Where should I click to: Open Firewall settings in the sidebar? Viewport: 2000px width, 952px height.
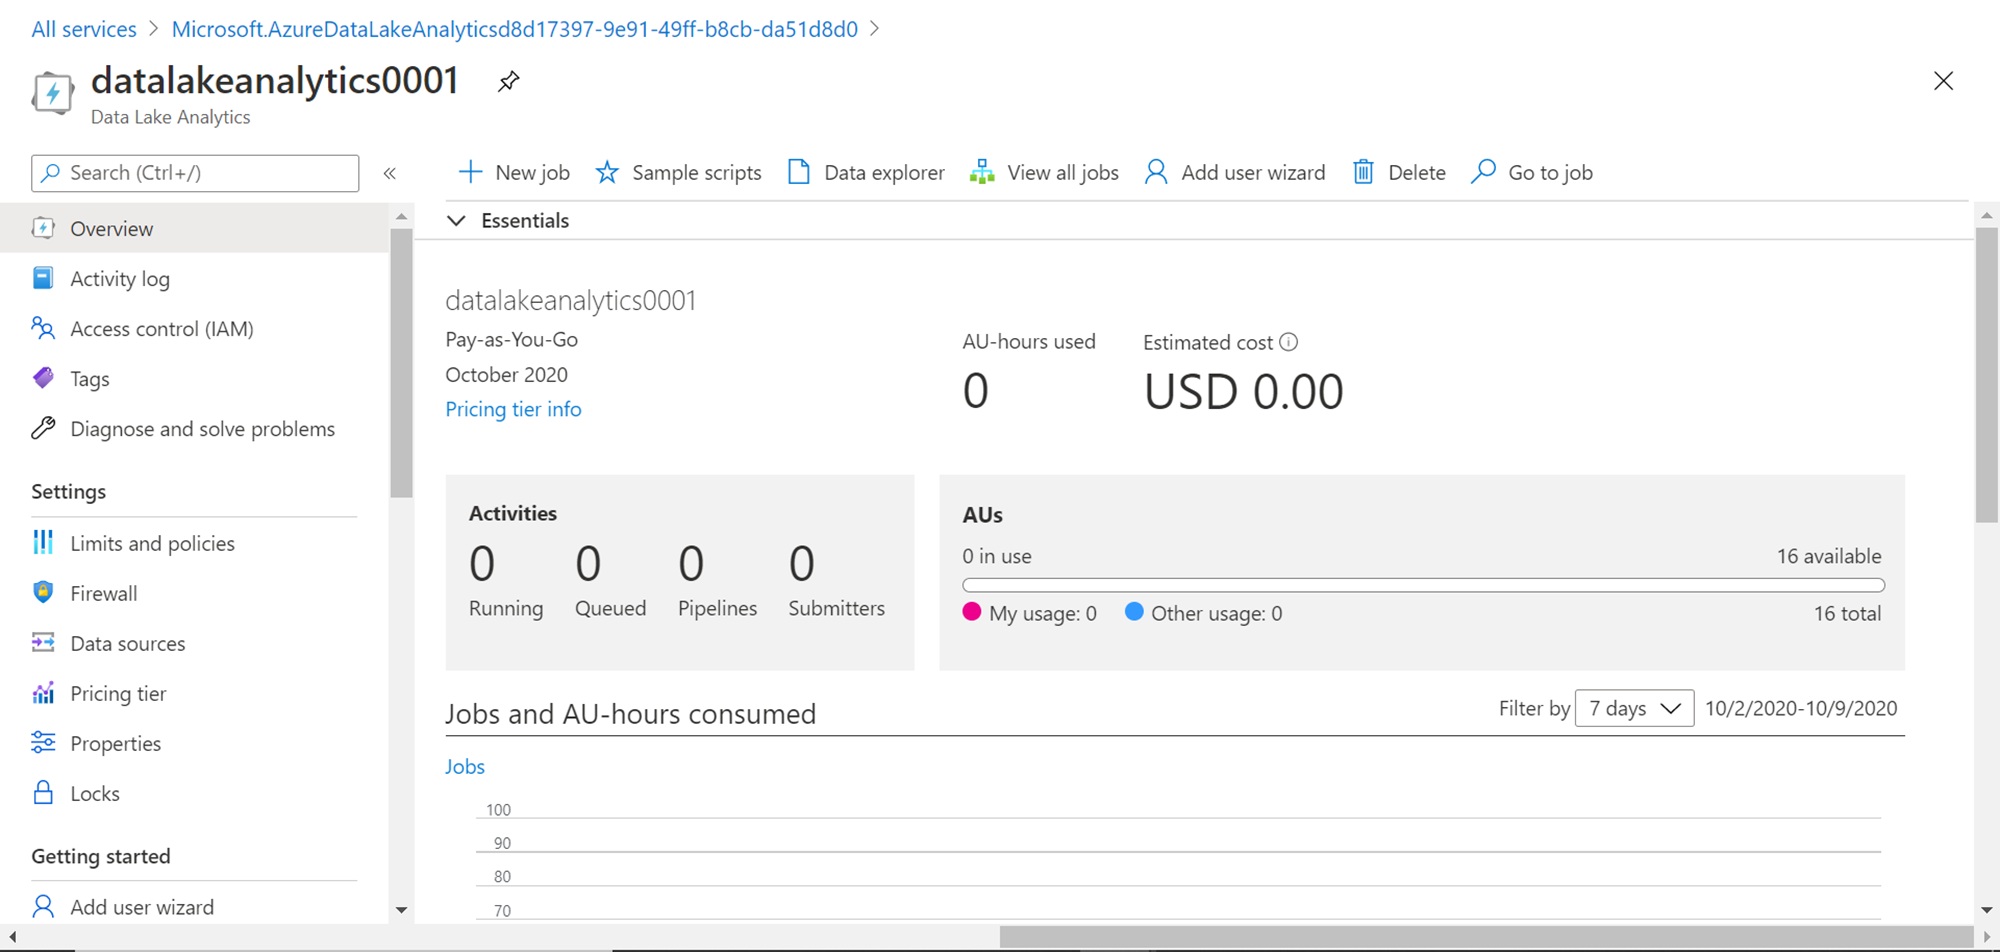click(x=103, y=594)
